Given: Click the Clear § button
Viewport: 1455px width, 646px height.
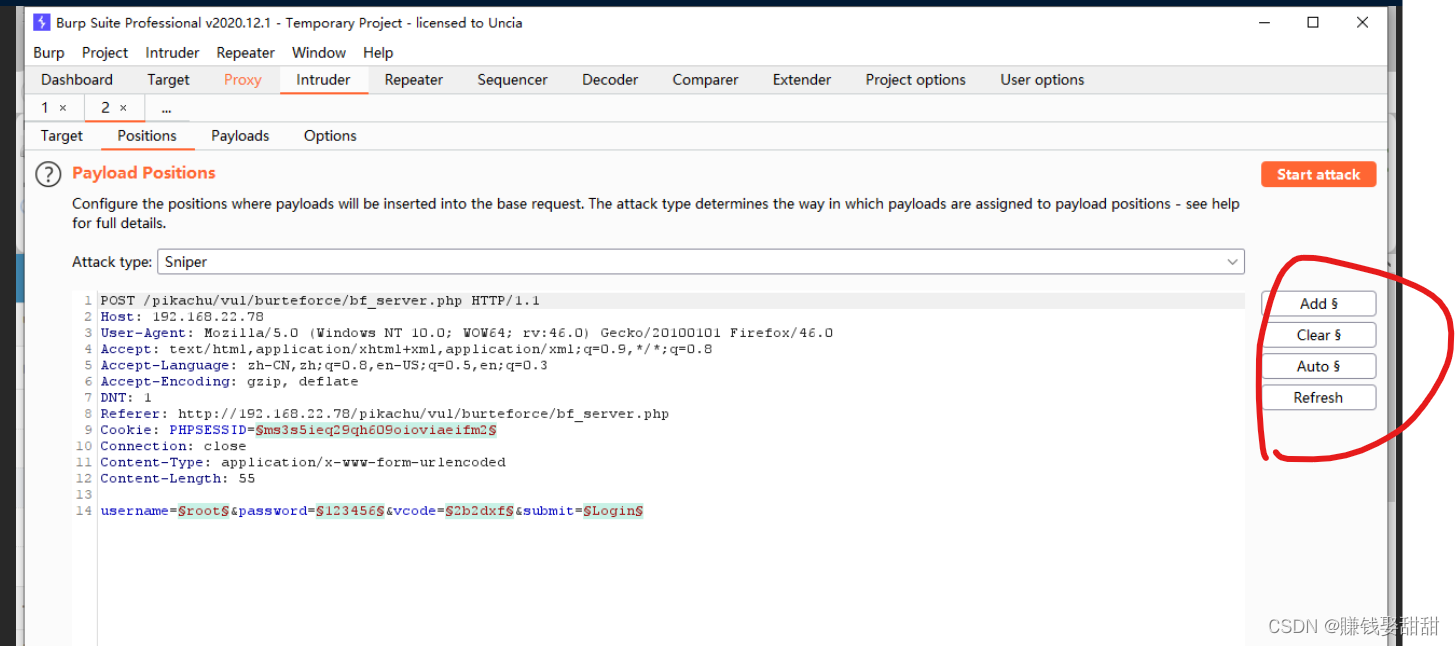Looking at the screenshot, I should pyautogui.click(x=1319, y=335).
